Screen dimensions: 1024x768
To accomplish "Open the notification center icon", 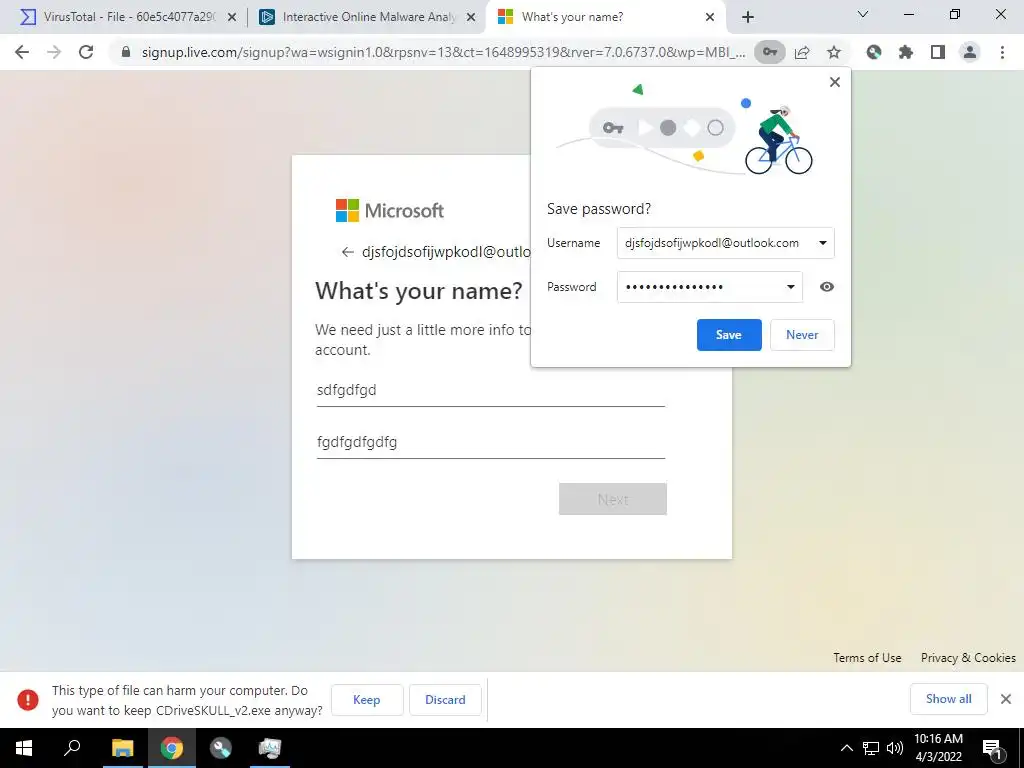I will click(x=993, y=748).
